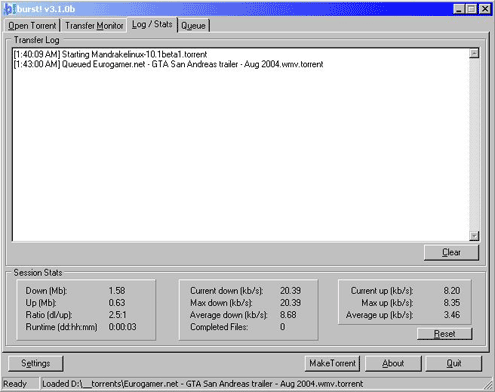Viewport: 495px width, 392px height.
Task: Quit the application
Action: pyautogui.click(x=454, y=363)
